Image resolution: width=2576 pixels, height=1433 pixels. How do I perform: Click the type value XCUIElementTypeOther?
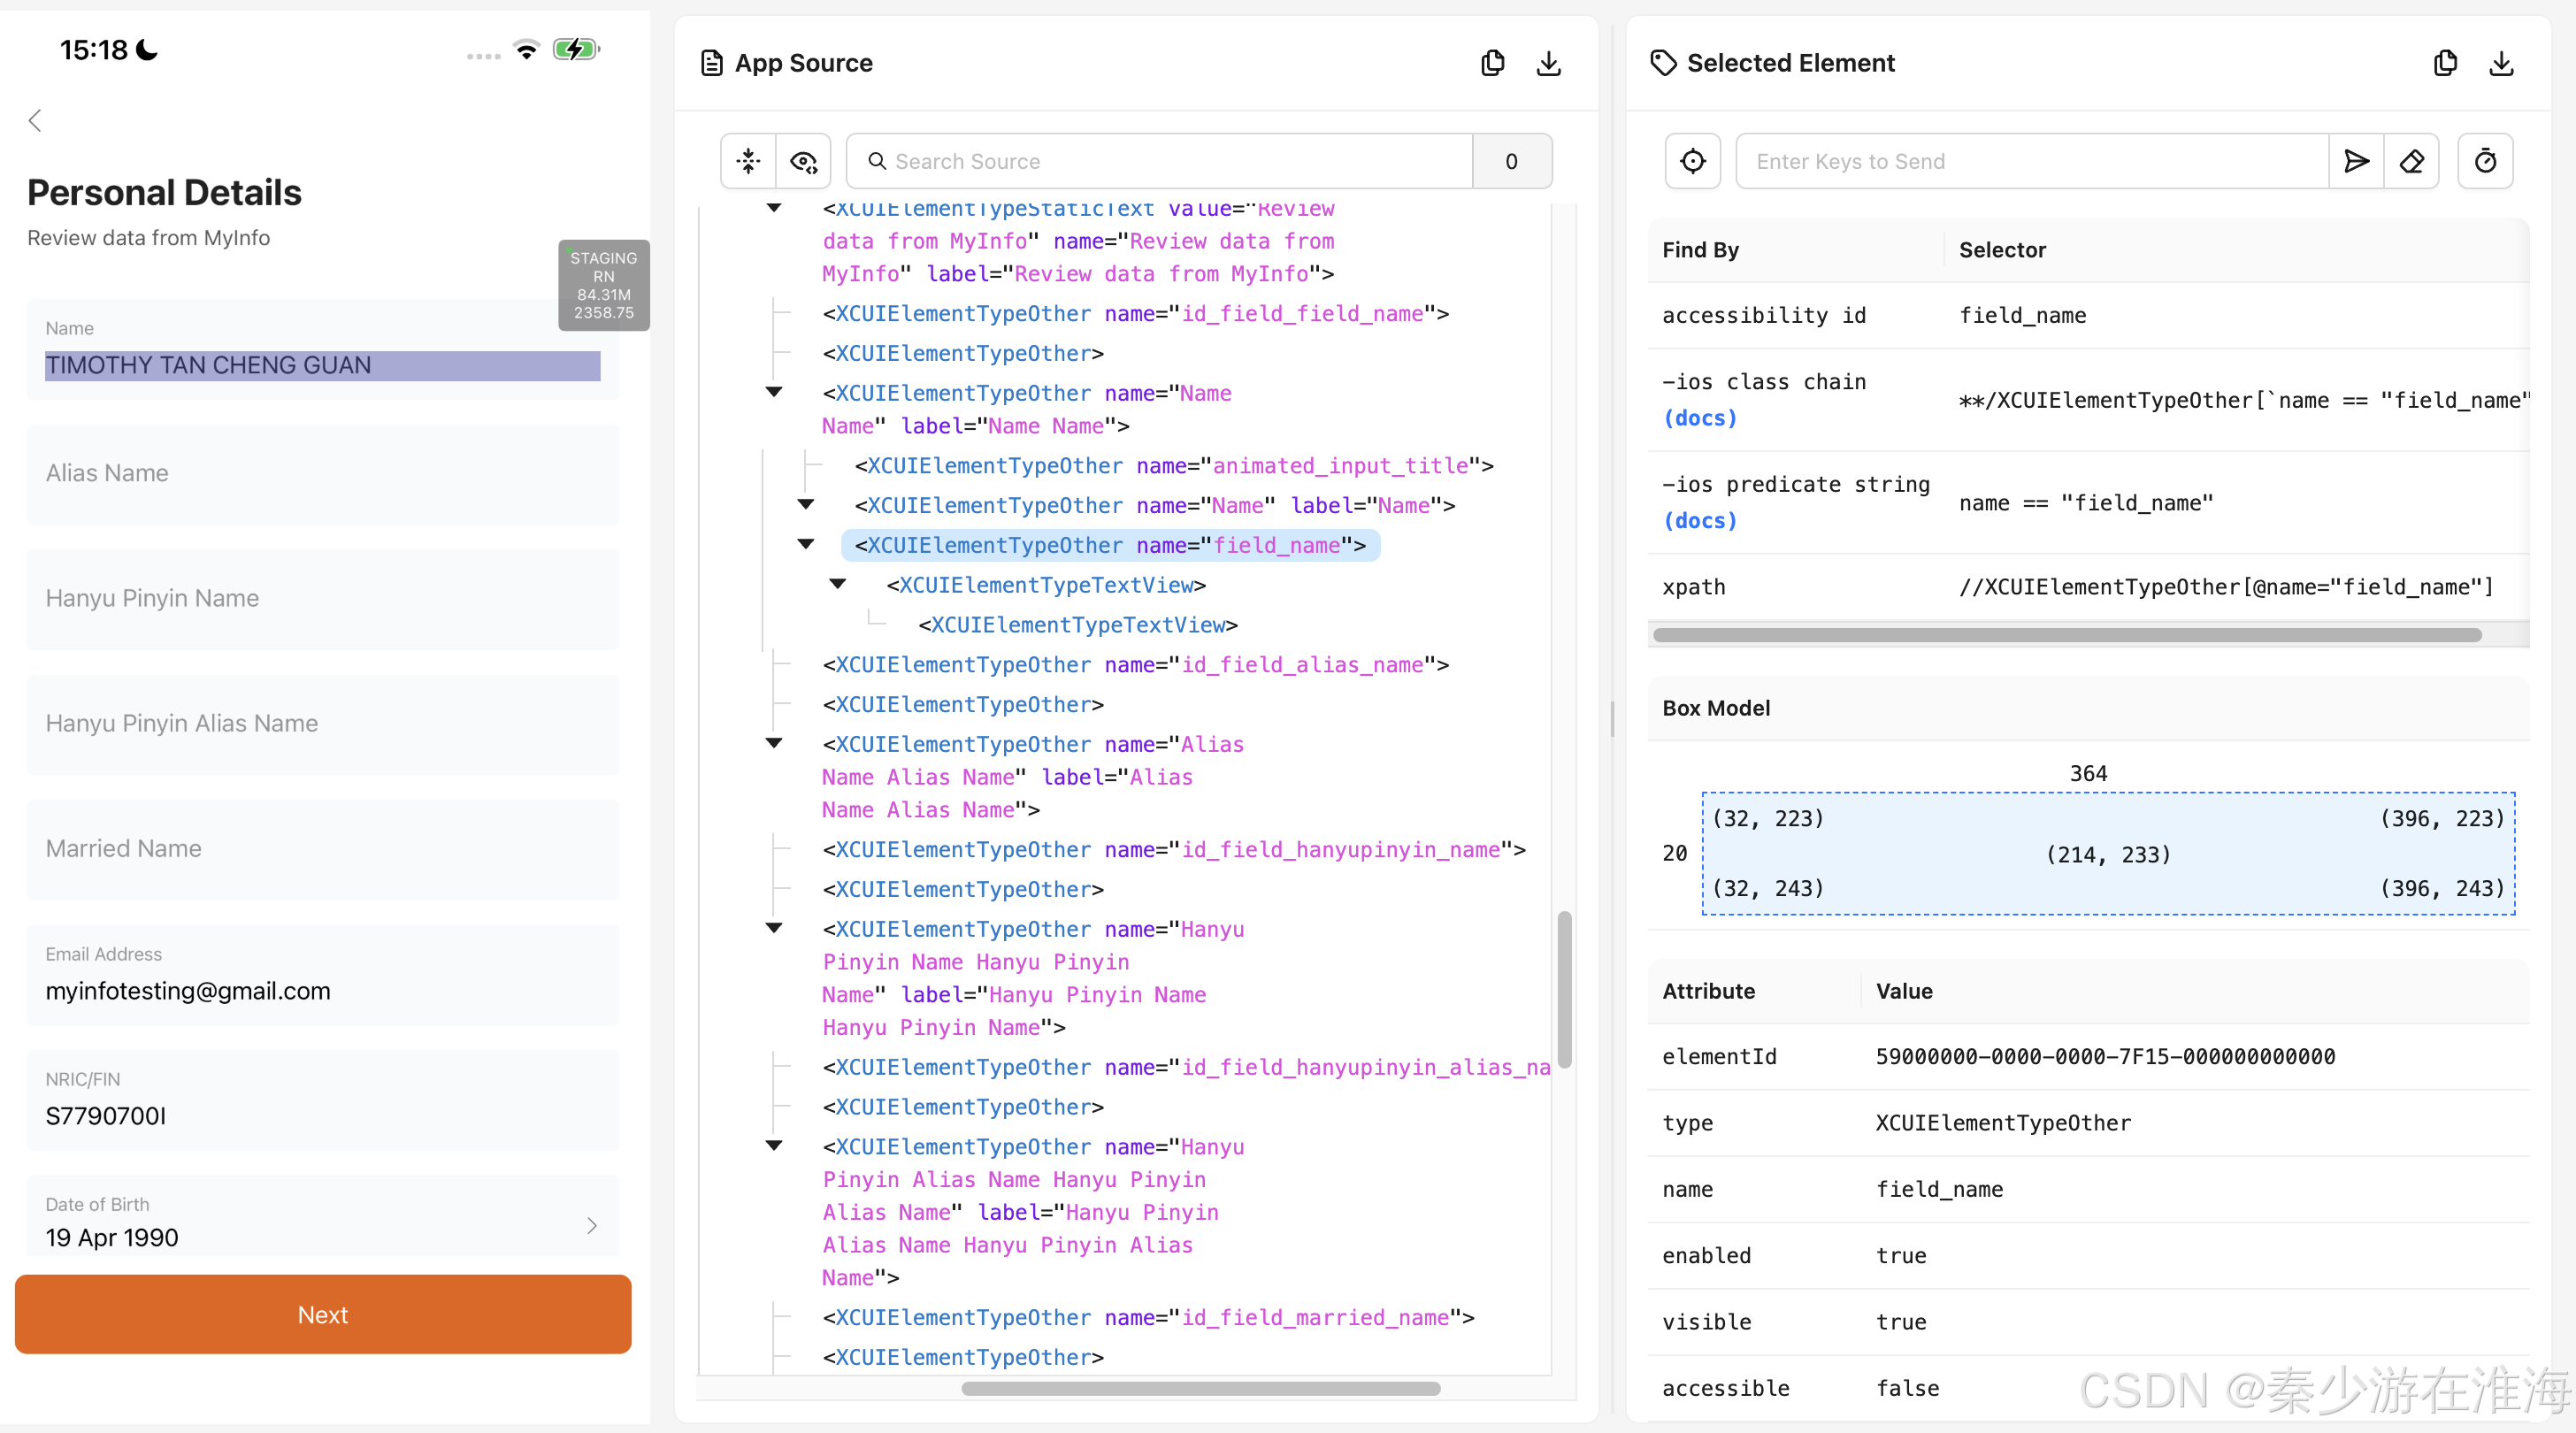pyautogui.click(x=2003, y=1123)
